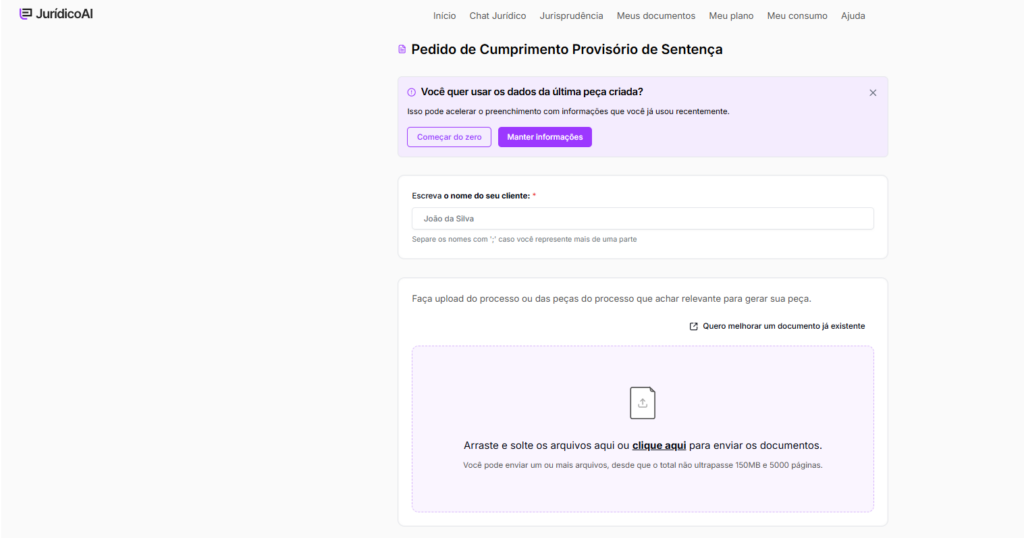Follow the clique aqui upload link
1024x538 pixels.
point(659,445)
